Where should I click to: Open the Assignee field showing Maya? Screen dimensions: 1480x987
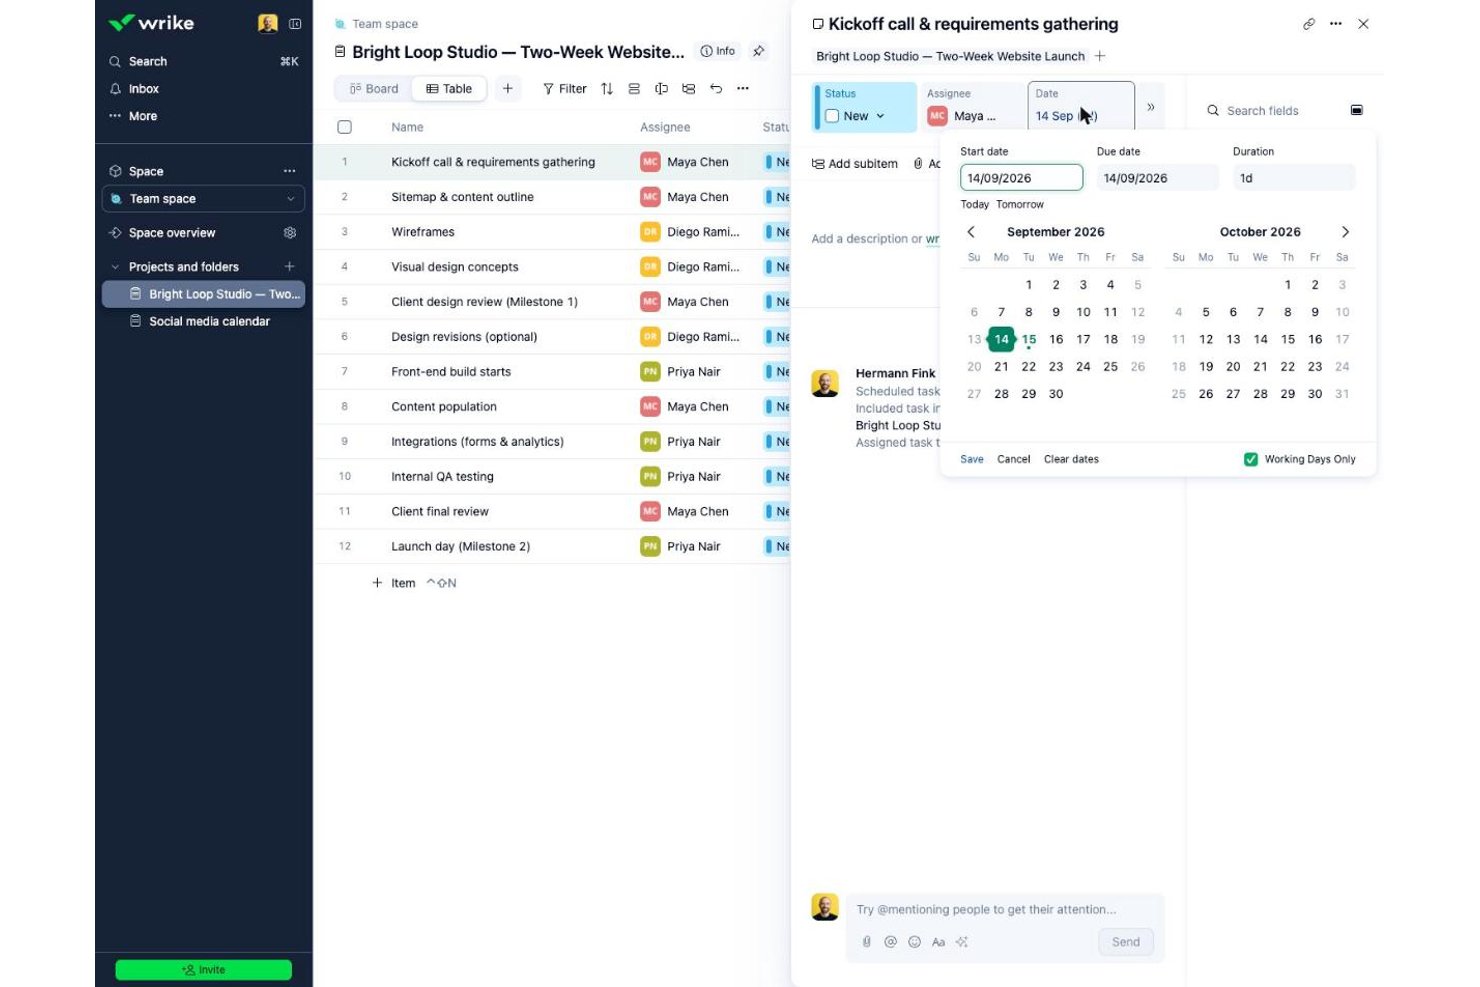[973, 106]
